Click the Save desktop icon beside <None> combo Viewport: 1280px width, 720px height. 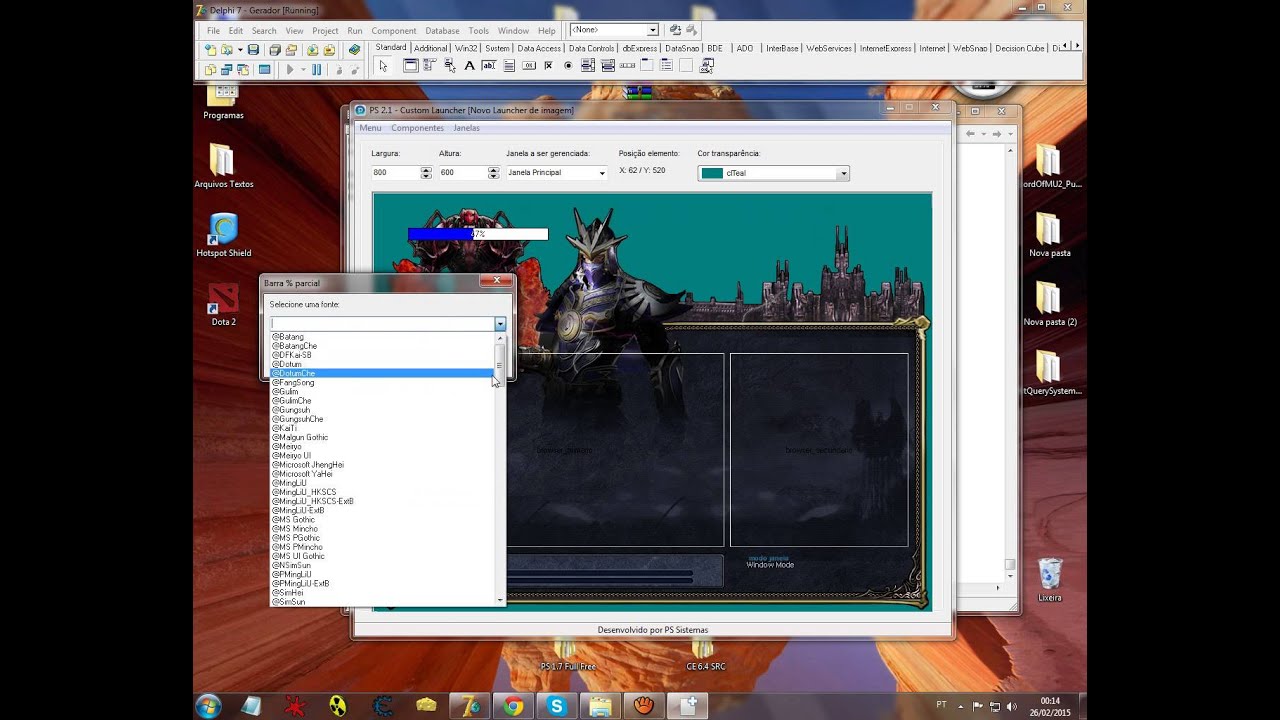(675, 30)
